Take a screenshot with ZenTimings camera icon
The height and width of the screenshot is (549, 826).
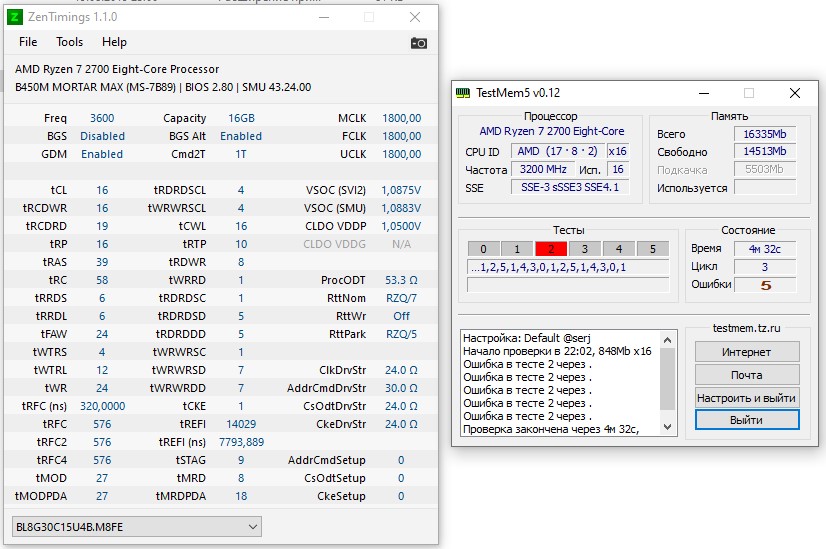[x=419, y=43]
